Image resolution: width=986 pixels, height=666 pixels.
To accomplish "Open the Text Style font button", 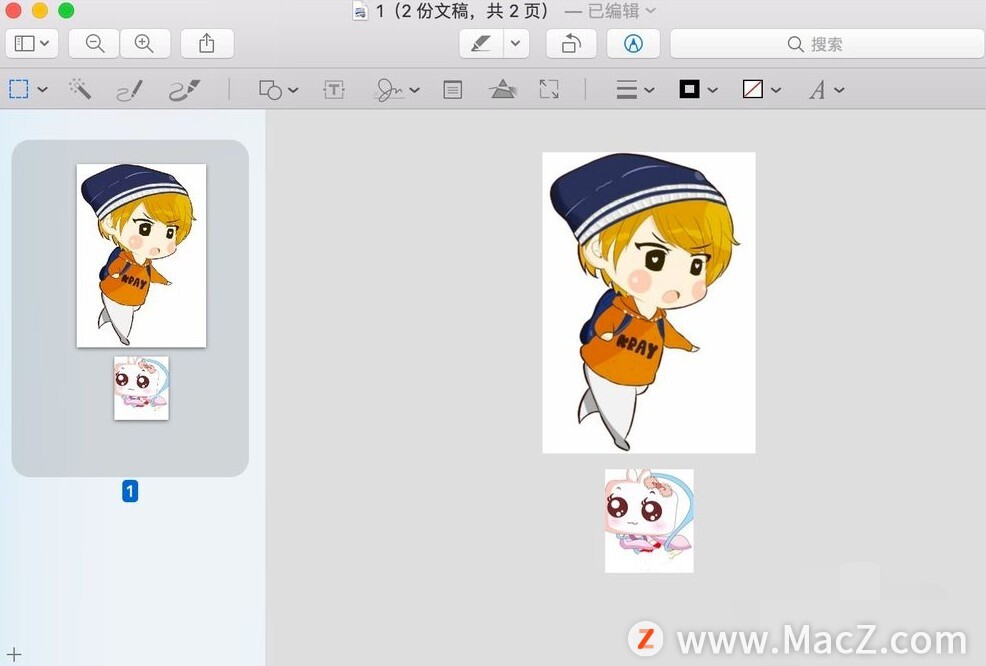I will pos(817,90).
